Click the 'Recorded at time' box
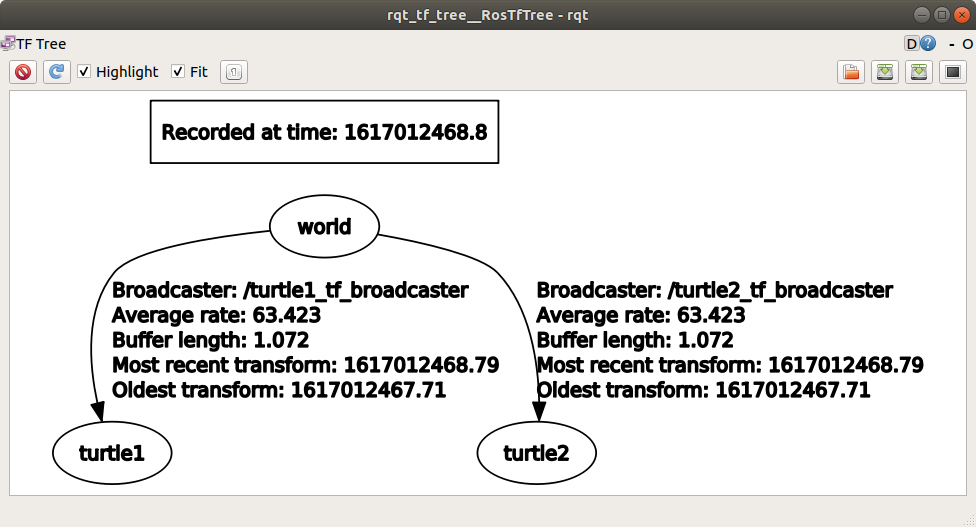Screen dimensions: 976x527 click(x=324, y=132)
